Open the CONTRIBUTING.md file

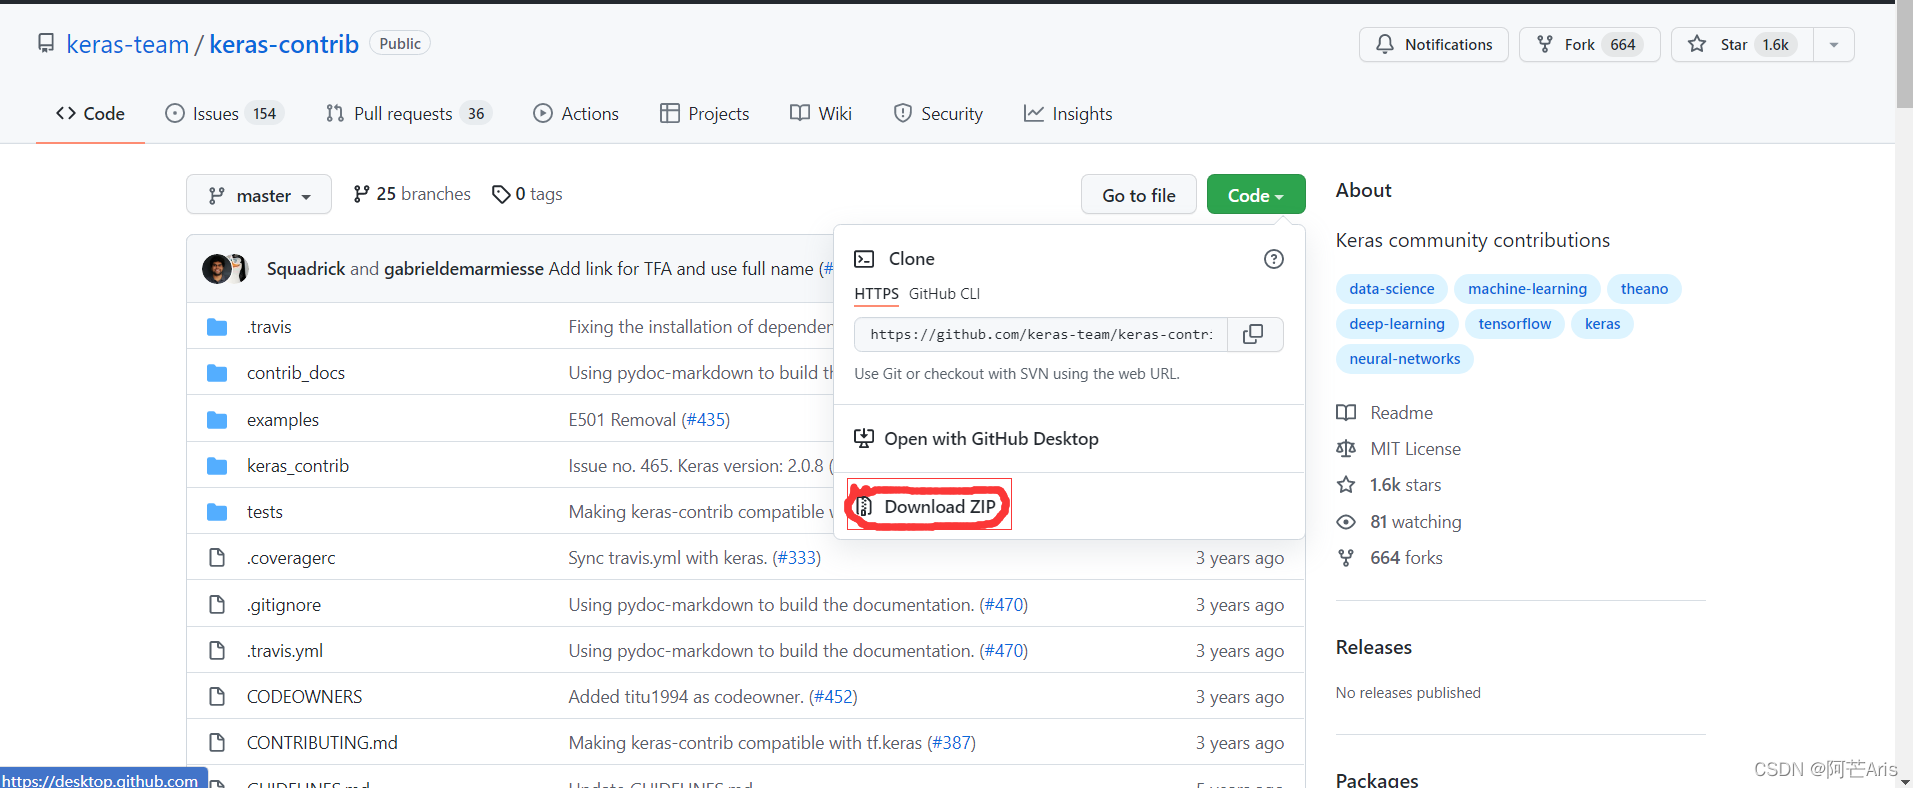[x=322, y=743]
